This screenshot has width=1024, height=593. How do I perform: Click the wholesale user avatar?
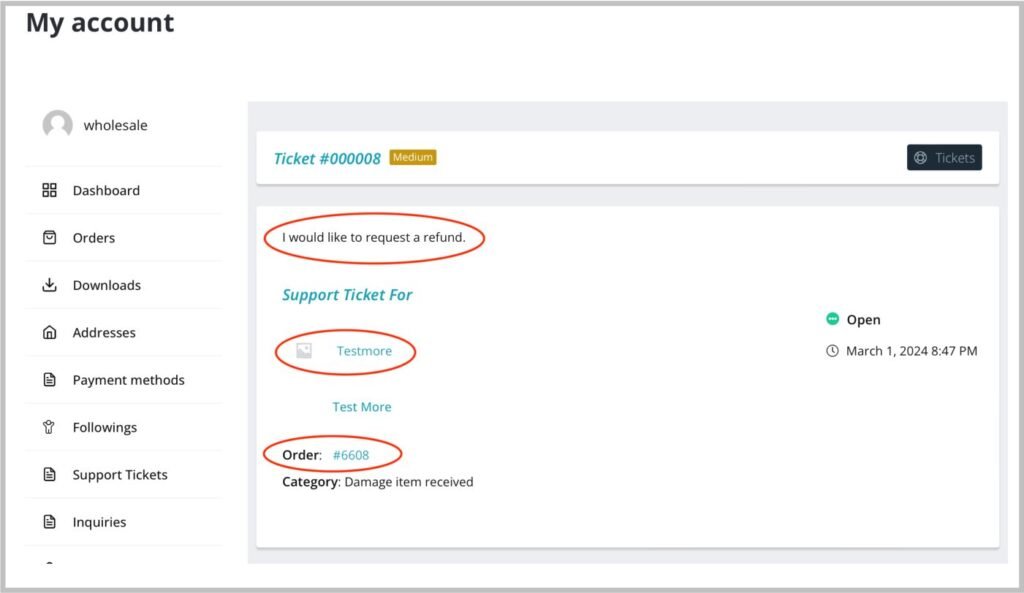(x=57, y=125)
